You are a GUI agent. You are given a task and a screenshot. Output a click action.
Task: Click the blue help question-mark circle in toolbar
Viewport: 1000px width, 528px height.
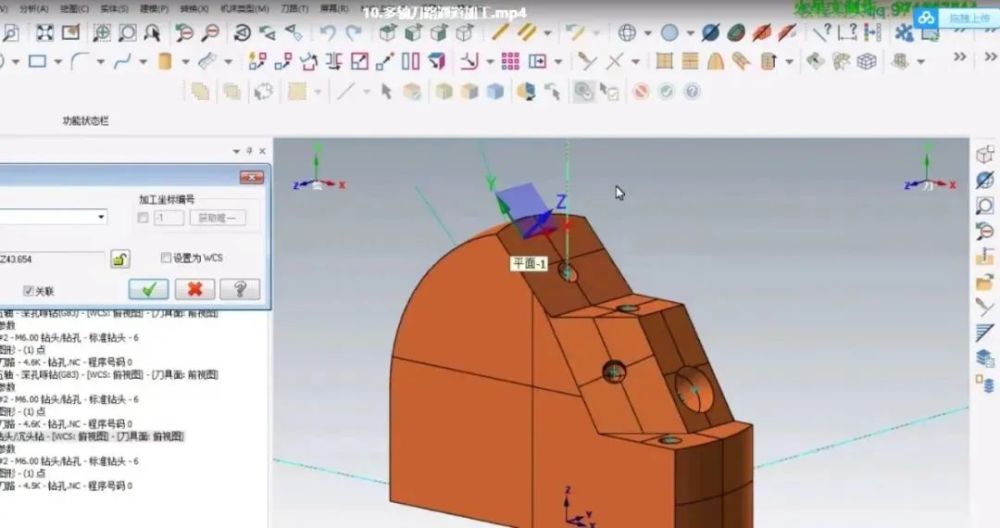[x=692, y=91]
